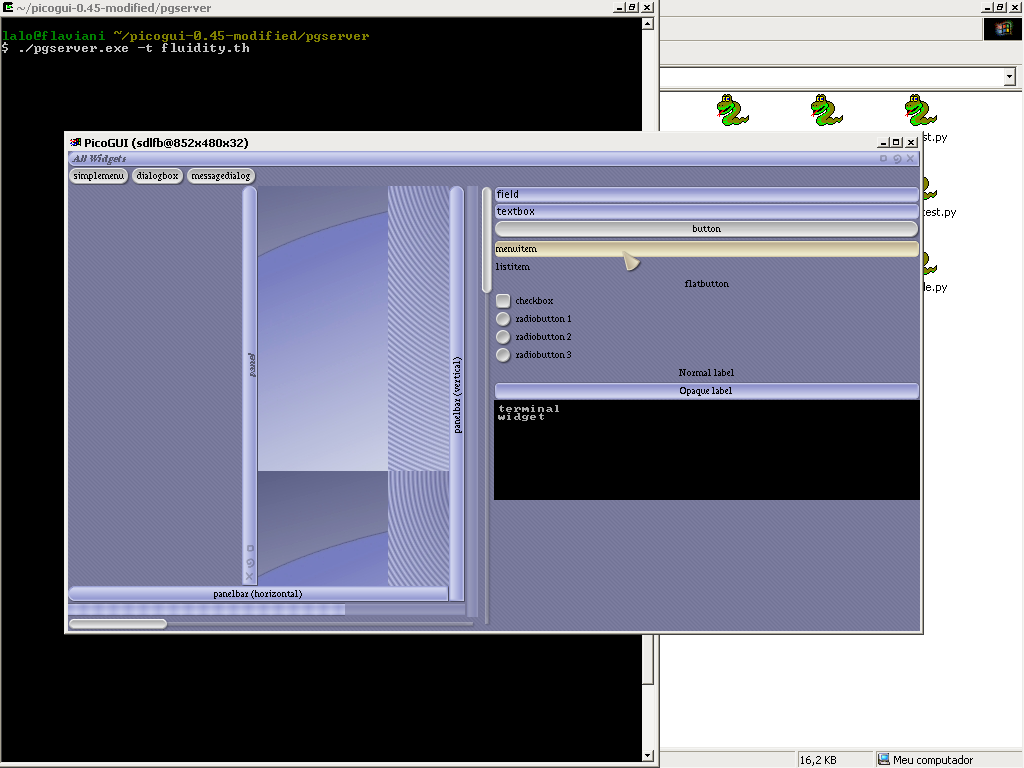Open the simplemenu button
This screenshot has width=1024, height=768.
coord(98,176)
